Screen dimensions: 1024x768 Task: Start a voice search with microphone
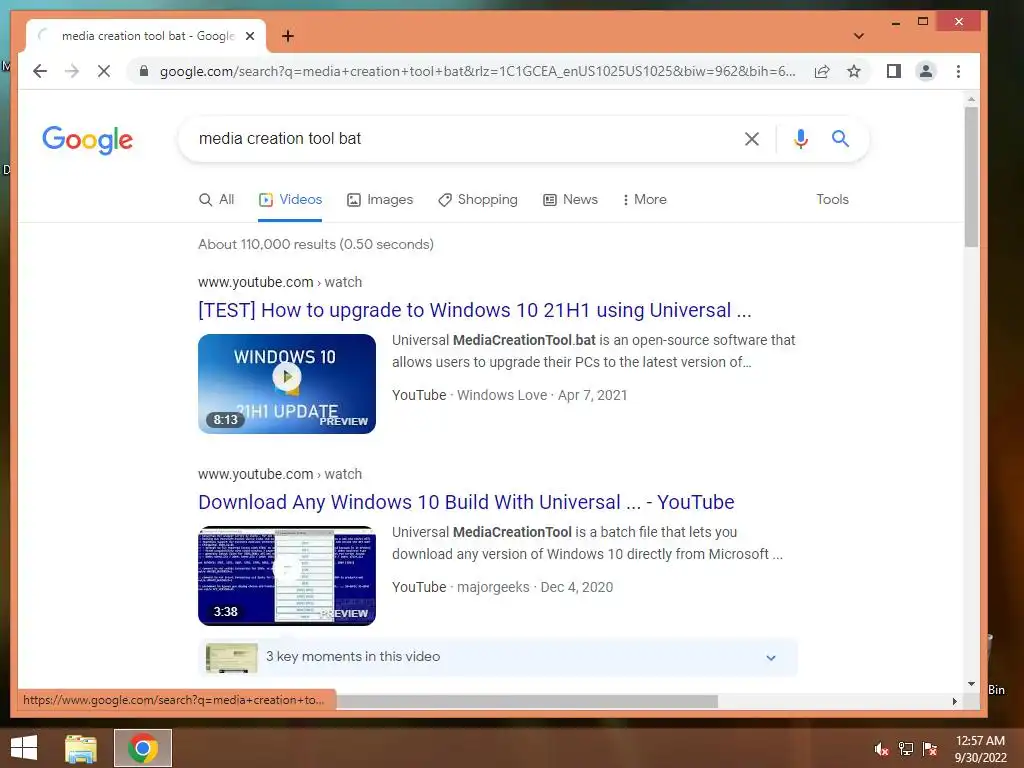pyautogui.click(x=801, y=138)
